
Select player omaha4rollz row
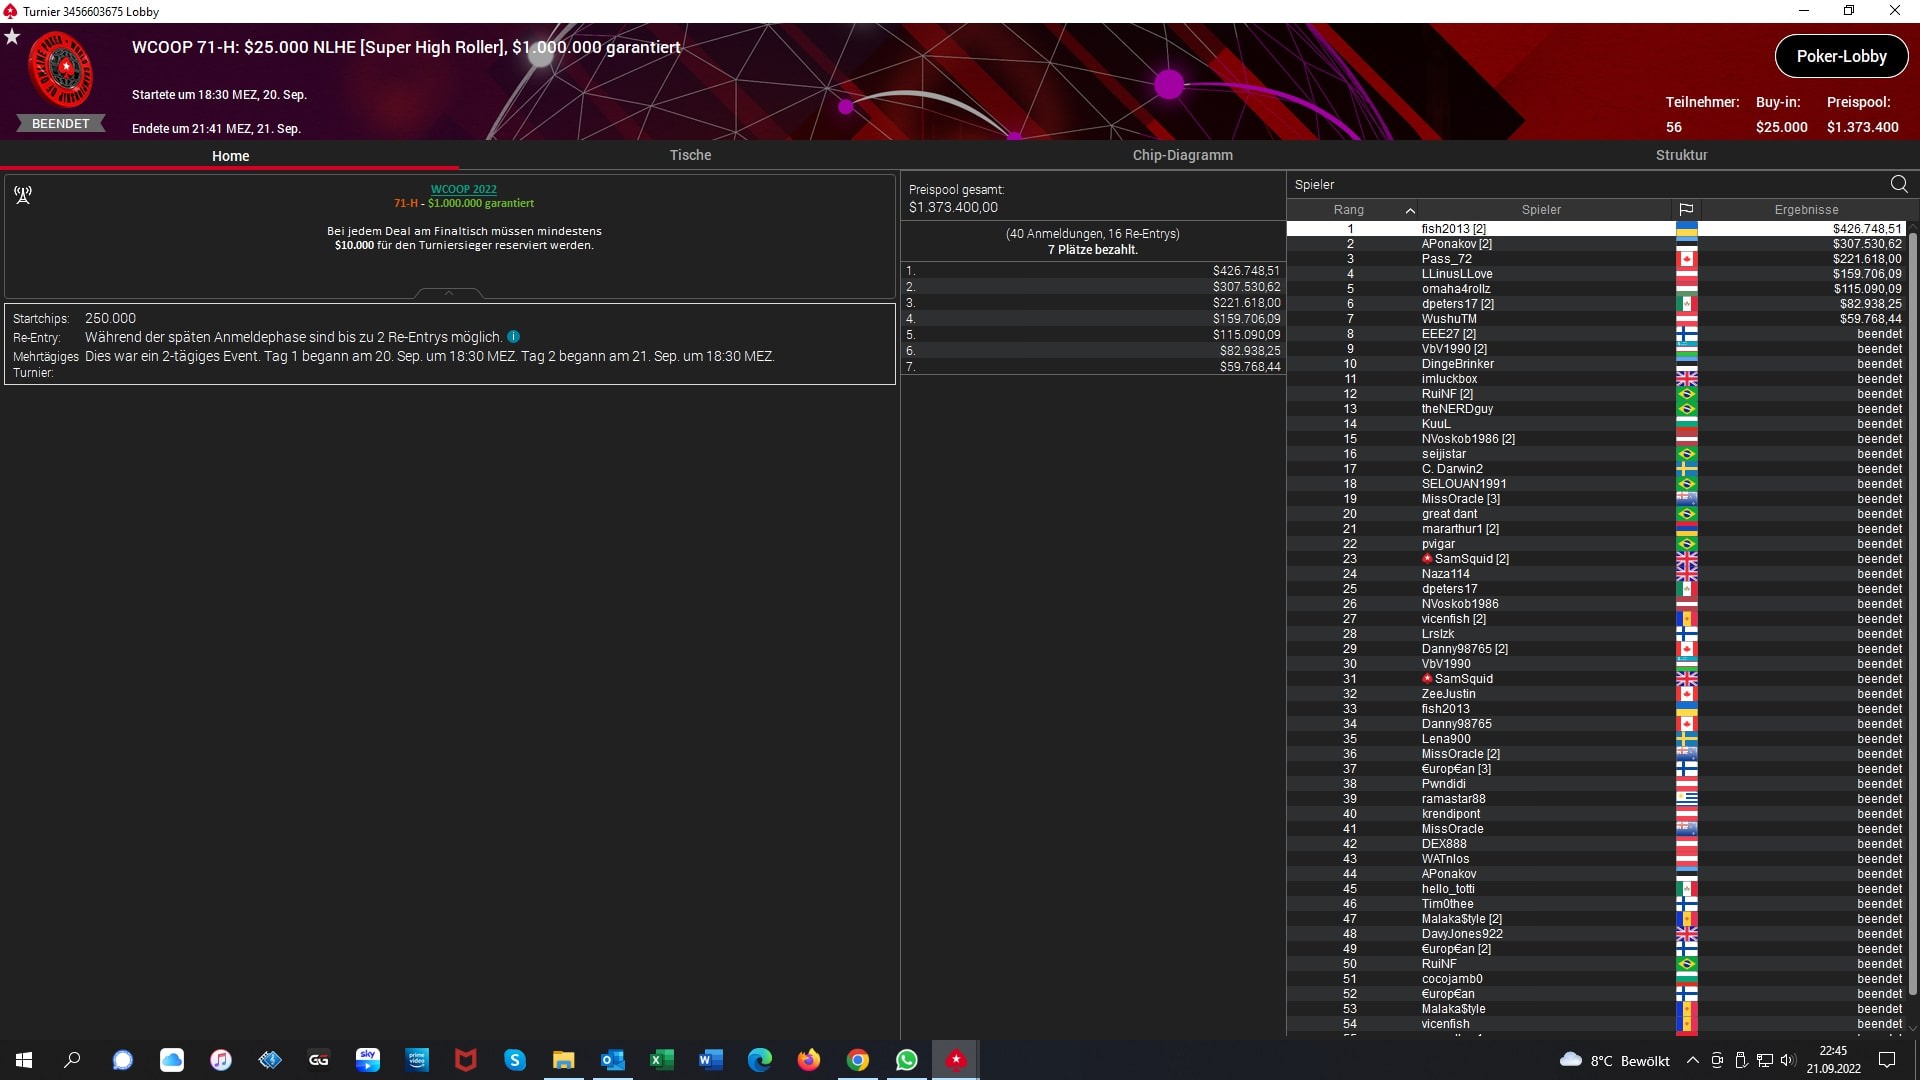[x=1596, y=289]
